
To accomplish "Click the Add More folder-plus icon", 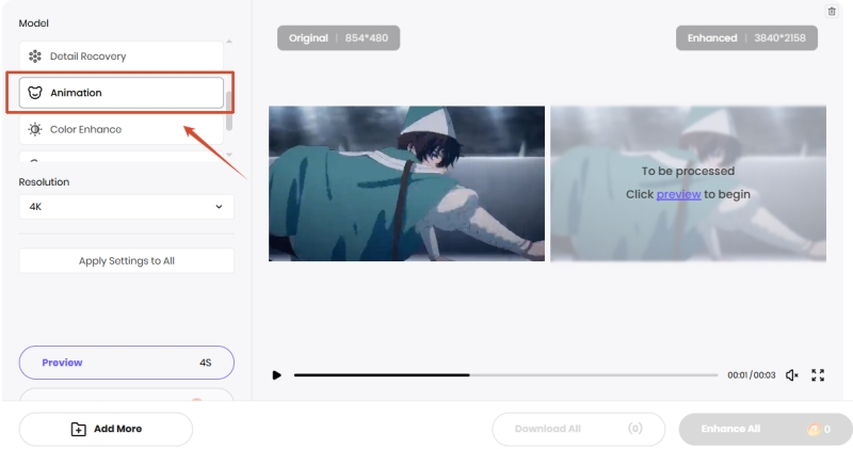I will [x=78, y=429].
